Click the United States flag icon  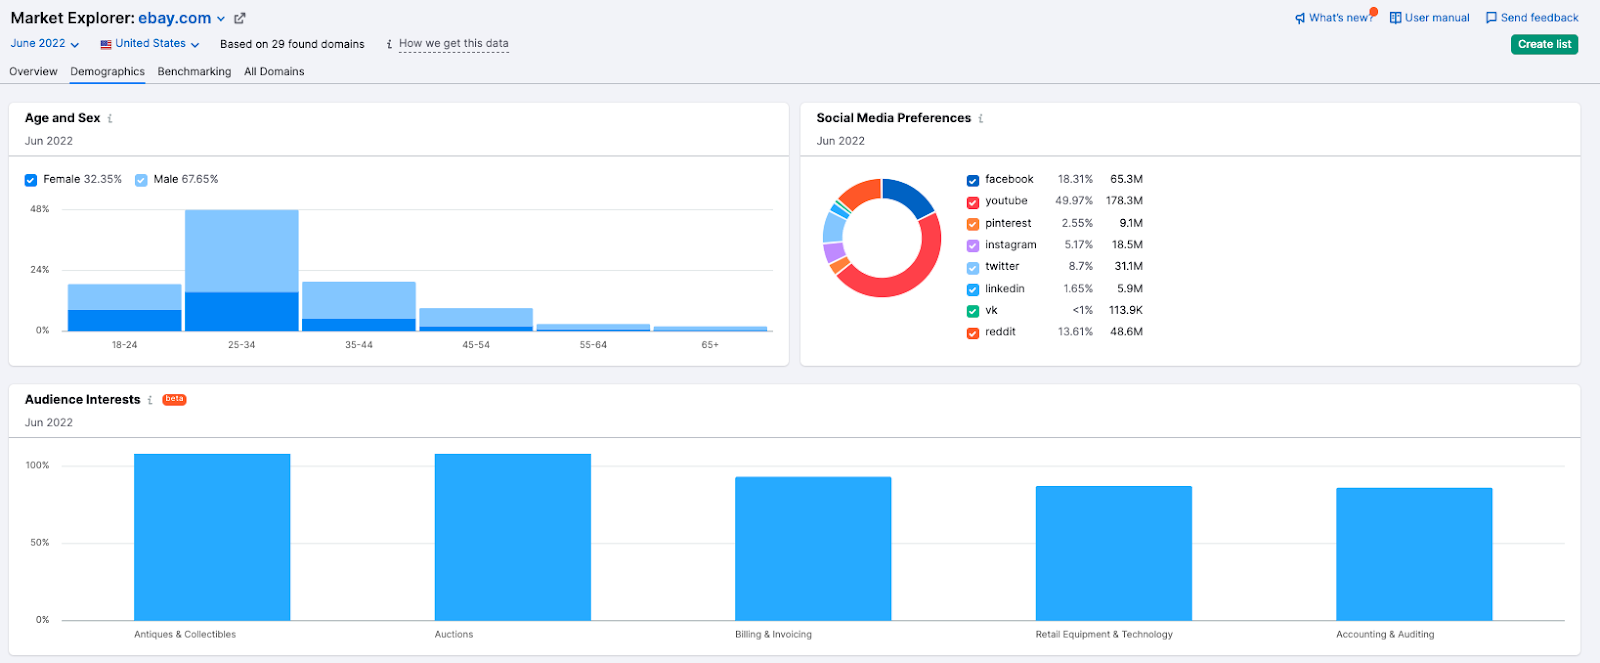coord(106,44)
